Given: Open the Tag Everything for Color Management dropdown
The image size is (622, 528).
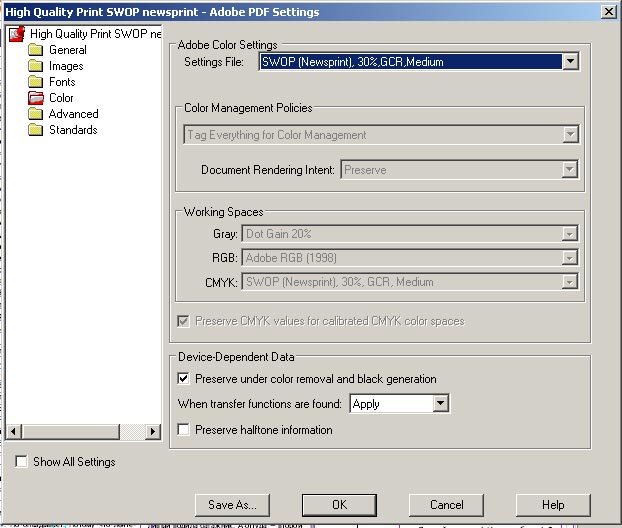Looking at the screenshot, I should coord(381,135).
